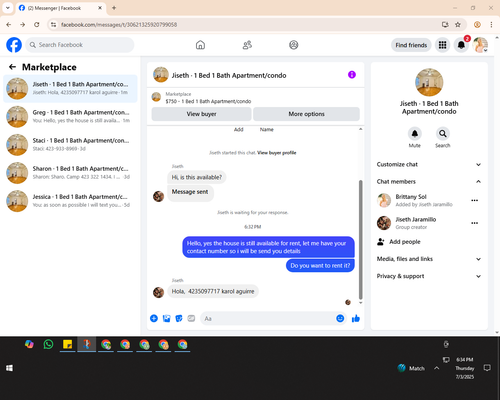Click the large apartment thumbnail in right panel

pyautogui.click(x=429, y=82)
